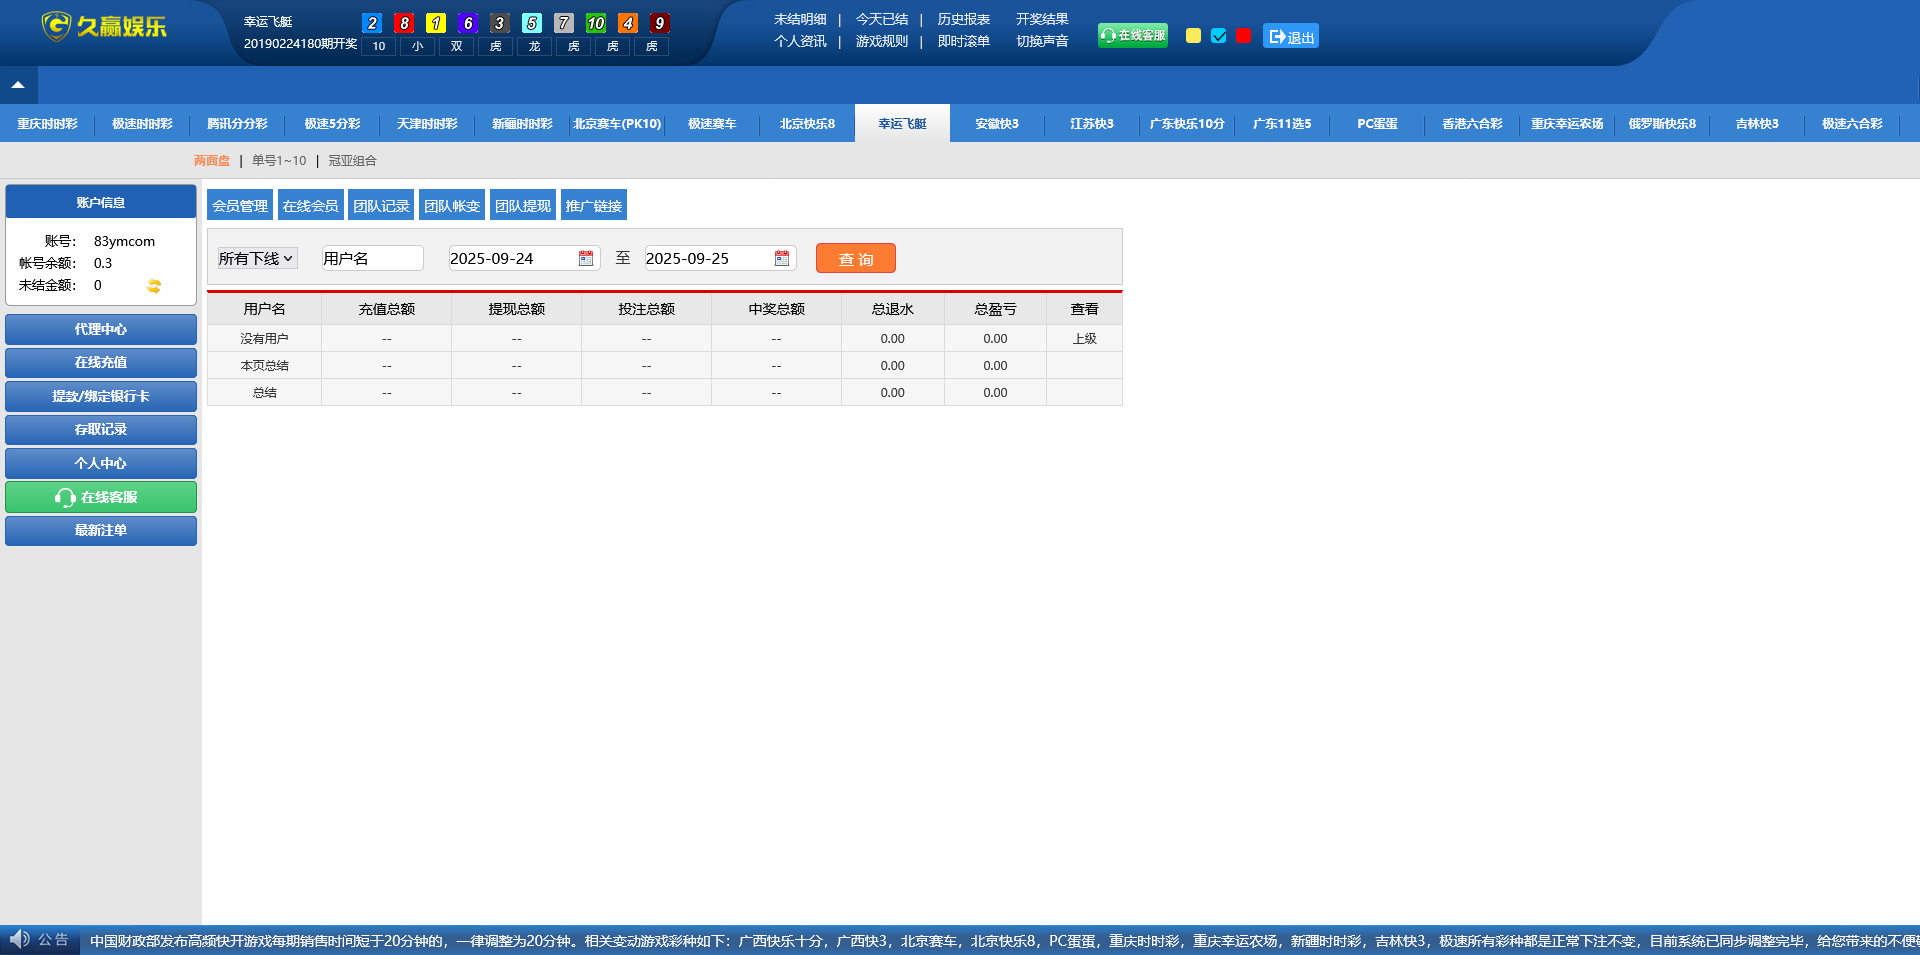Open the 个人资讯 link
This screenshot has width=1920, height=955.
(800, 41)
